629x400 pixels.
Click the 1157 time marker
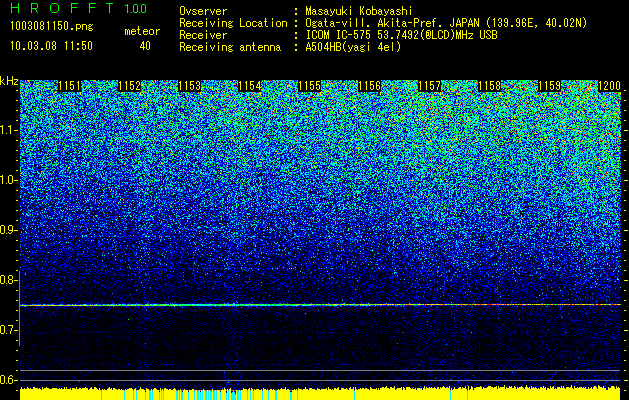tap(429, 86)
